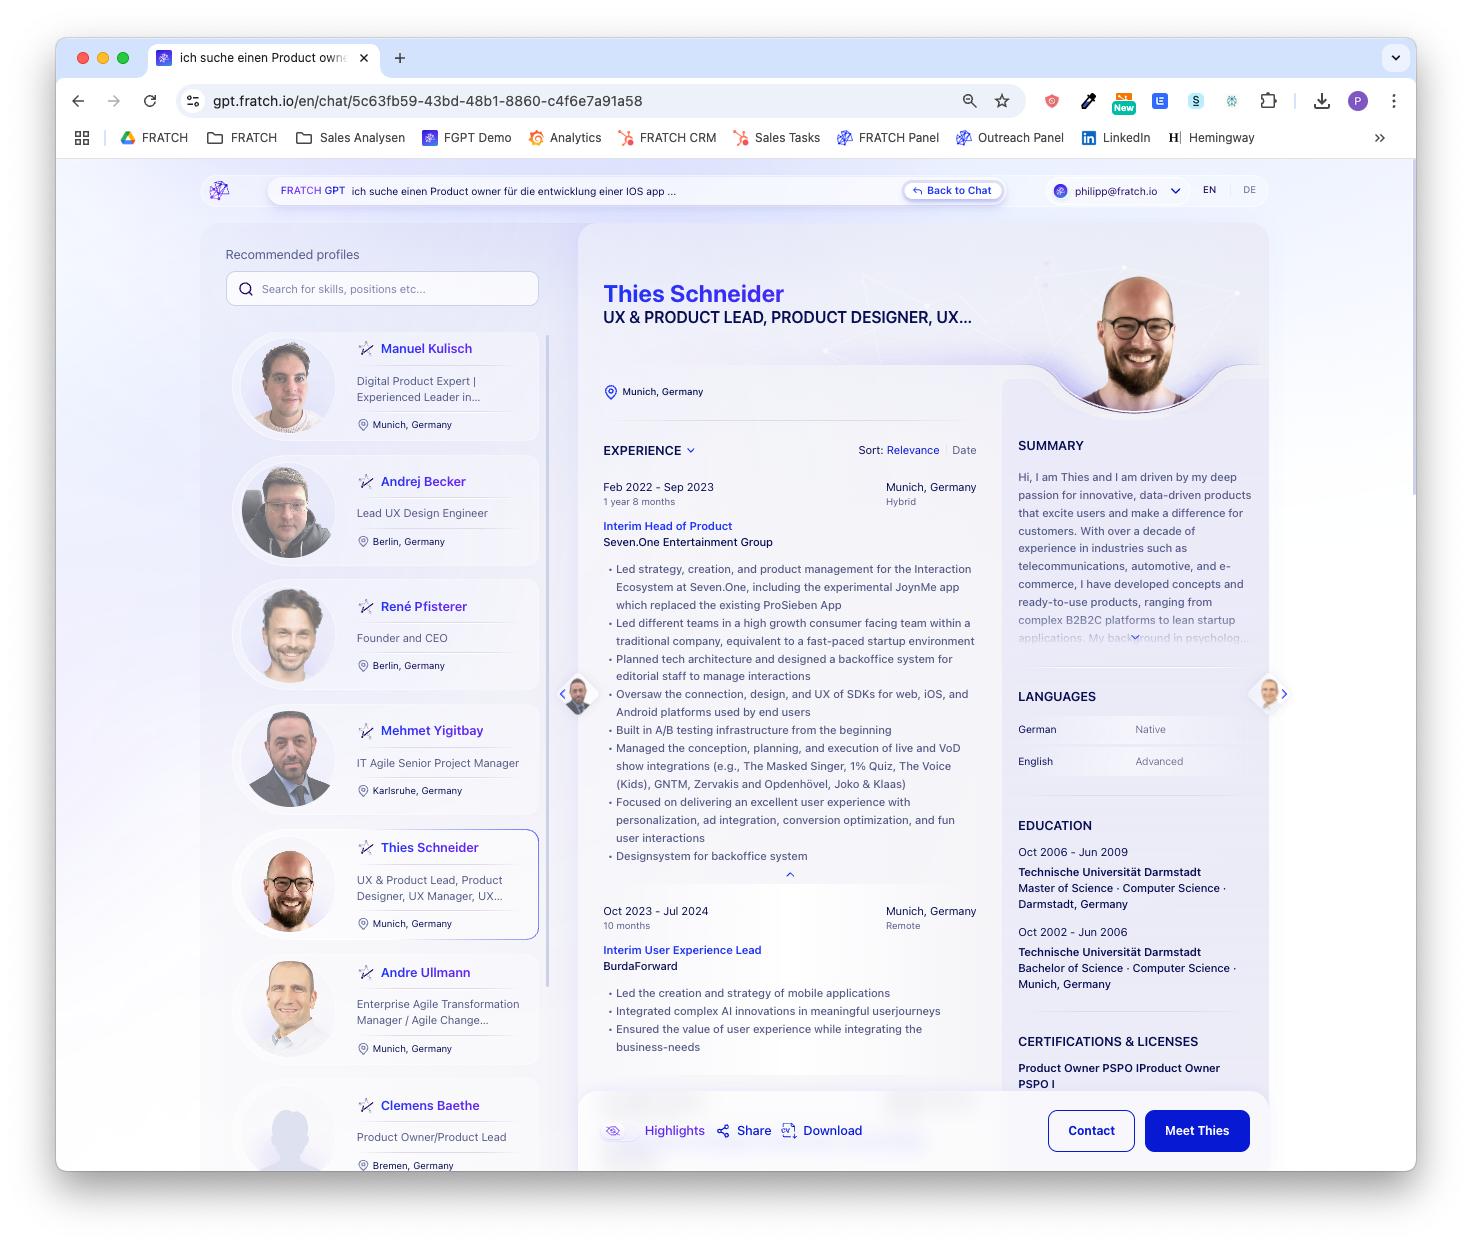Select René Pfisterer profile

point(385,635)
